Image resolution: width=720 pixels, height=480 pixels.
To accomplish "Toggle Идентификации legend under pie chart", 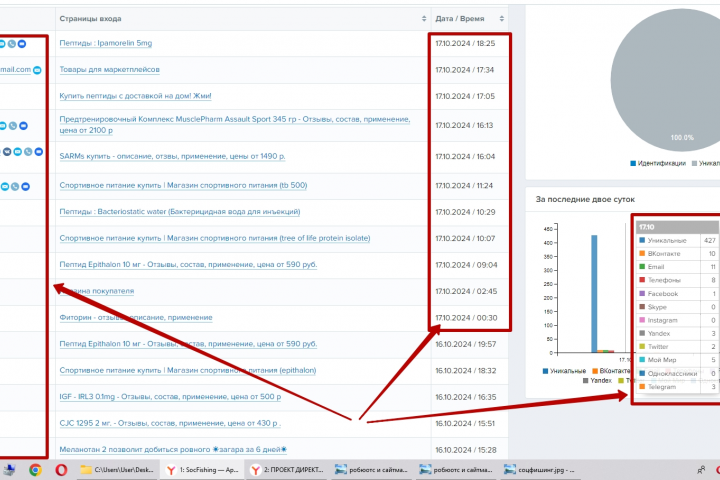I will click(658, 164).
